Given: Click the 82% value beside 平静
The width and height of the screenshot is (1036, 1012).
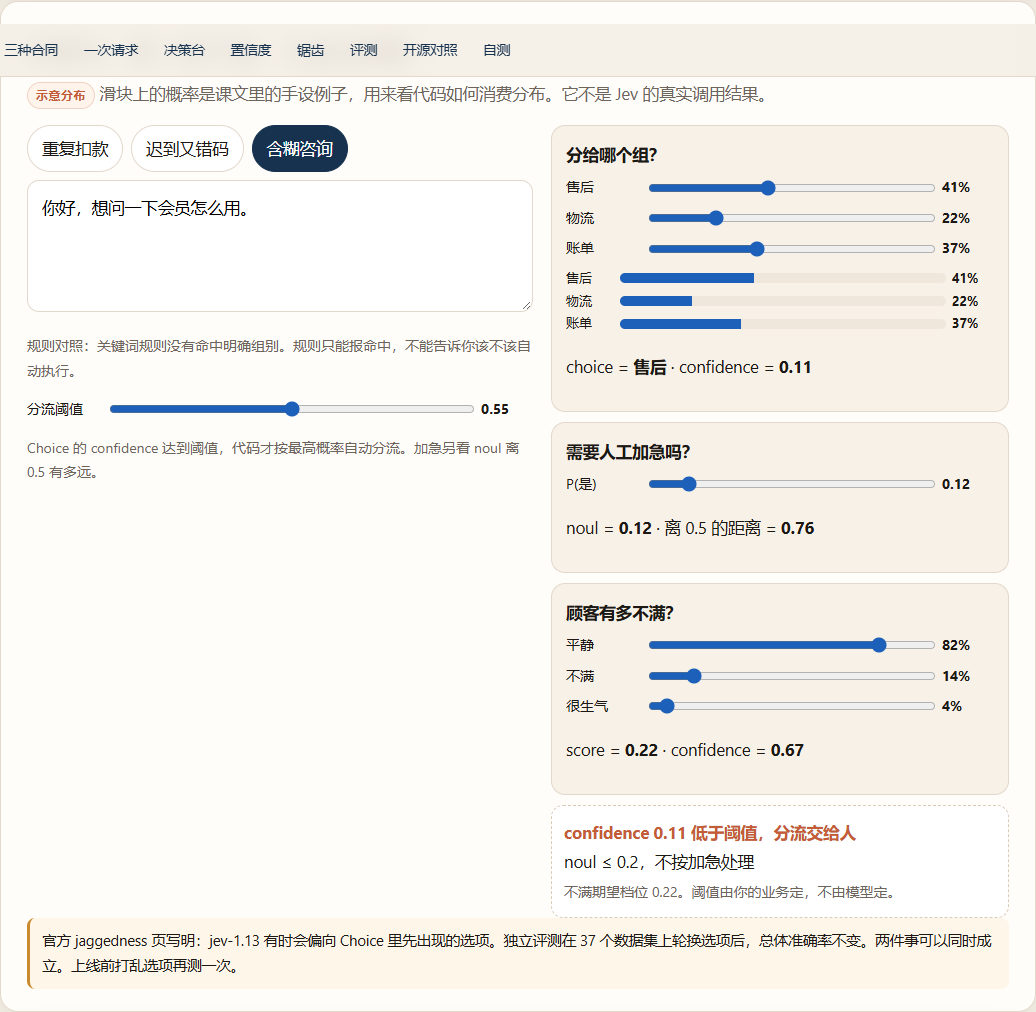Looking at the screenshot, I should pyautogui.click(x=955, y=645).
